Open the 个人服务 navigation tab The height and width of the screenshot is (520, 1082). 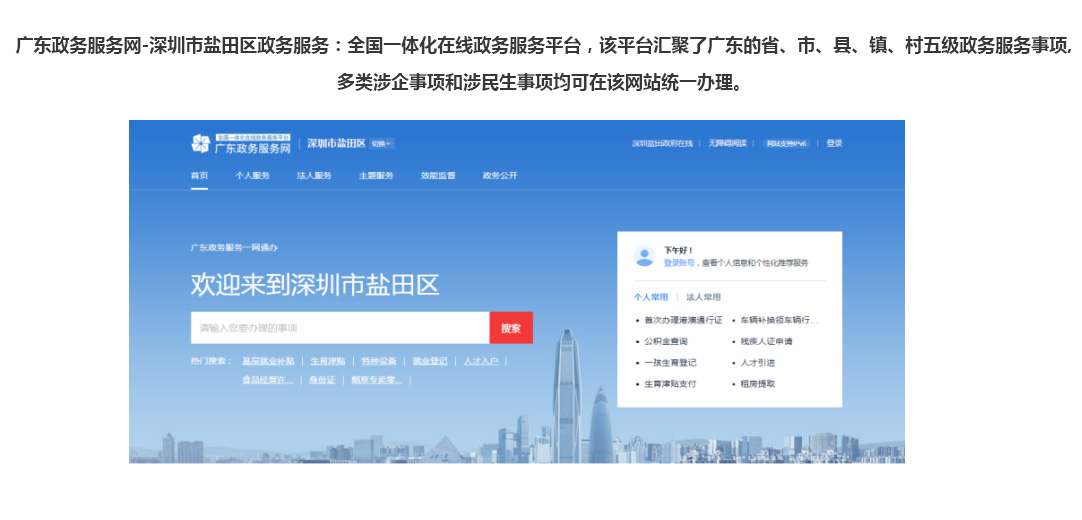(252, 176)
